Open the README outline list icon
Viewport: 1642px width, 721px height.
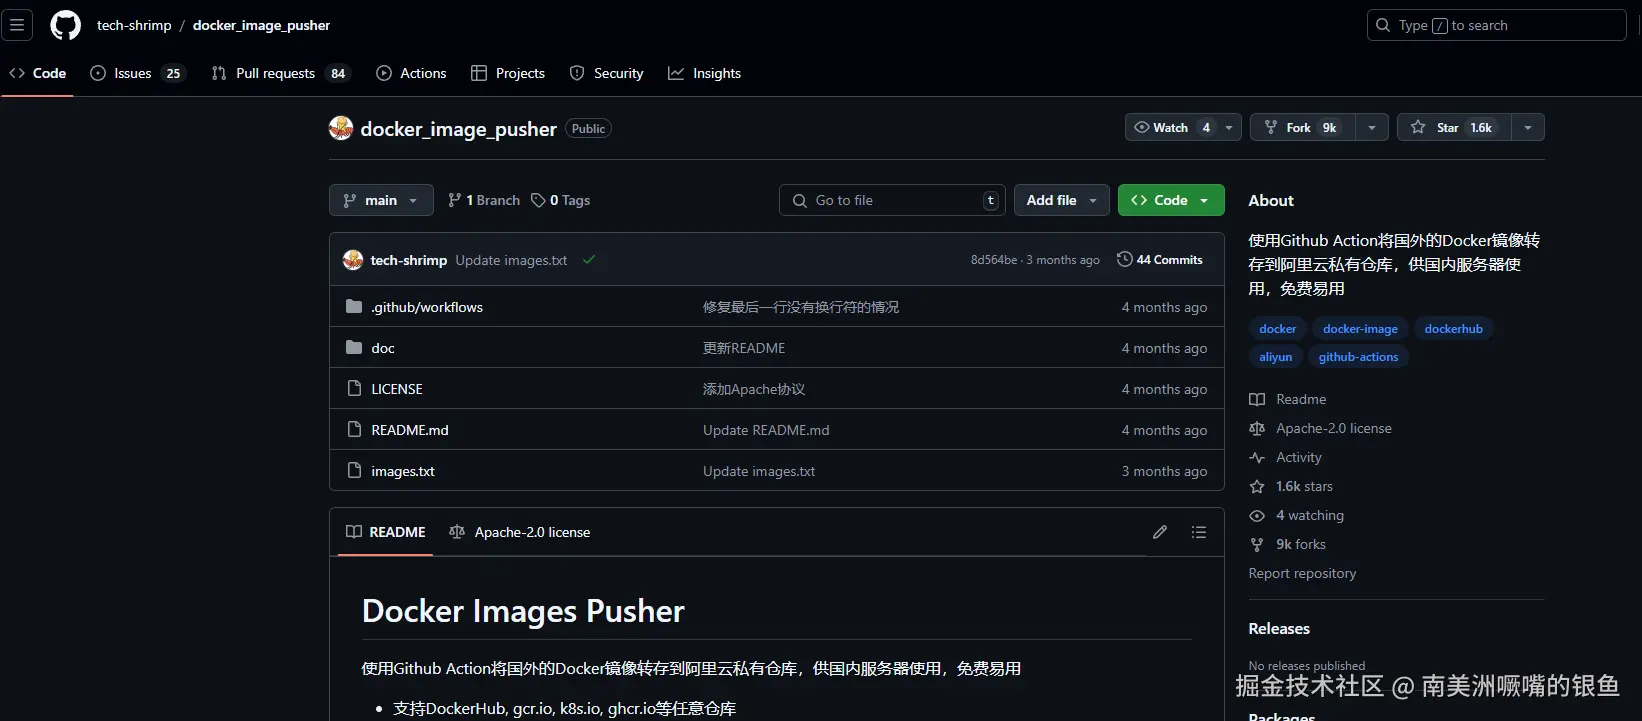(x=1199, y=532)
